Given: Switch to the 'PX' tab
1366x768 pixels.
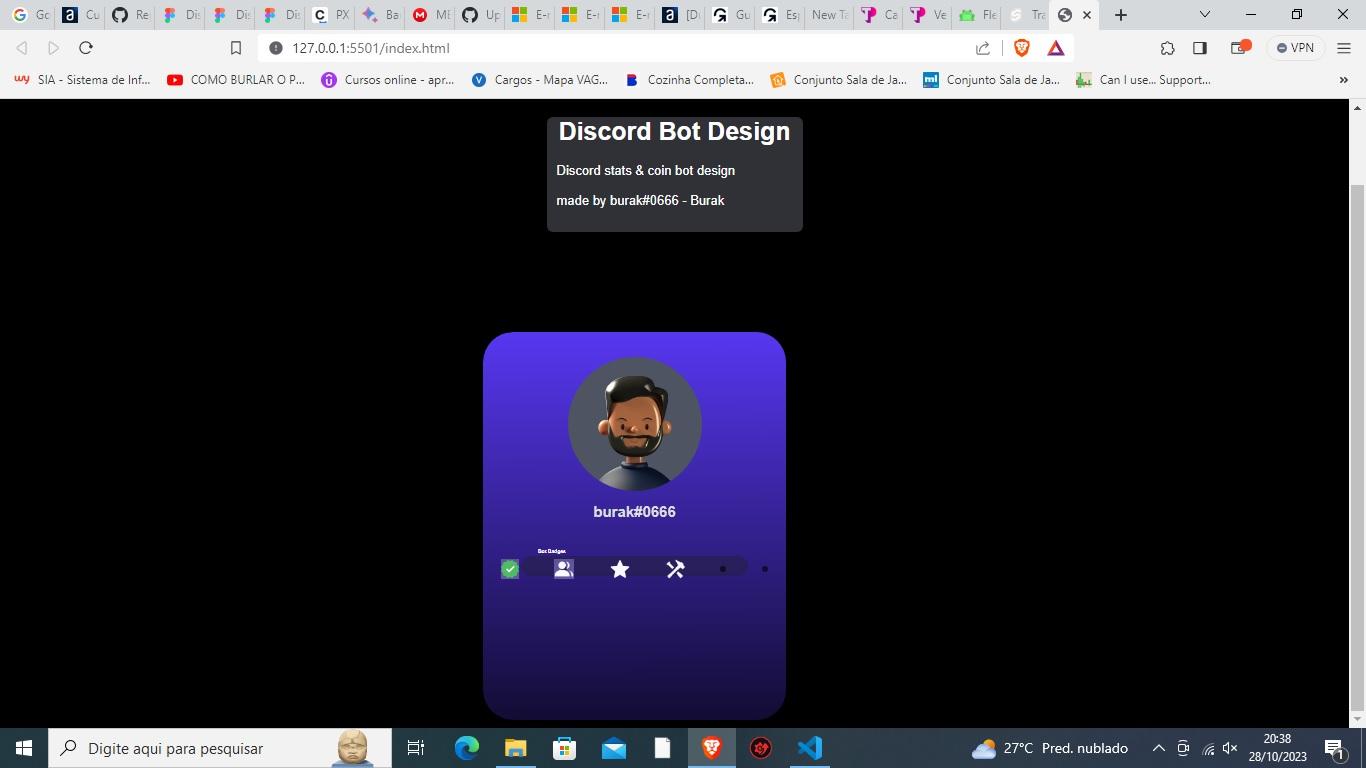Looking at the screenshot, I should pos(330,15).
